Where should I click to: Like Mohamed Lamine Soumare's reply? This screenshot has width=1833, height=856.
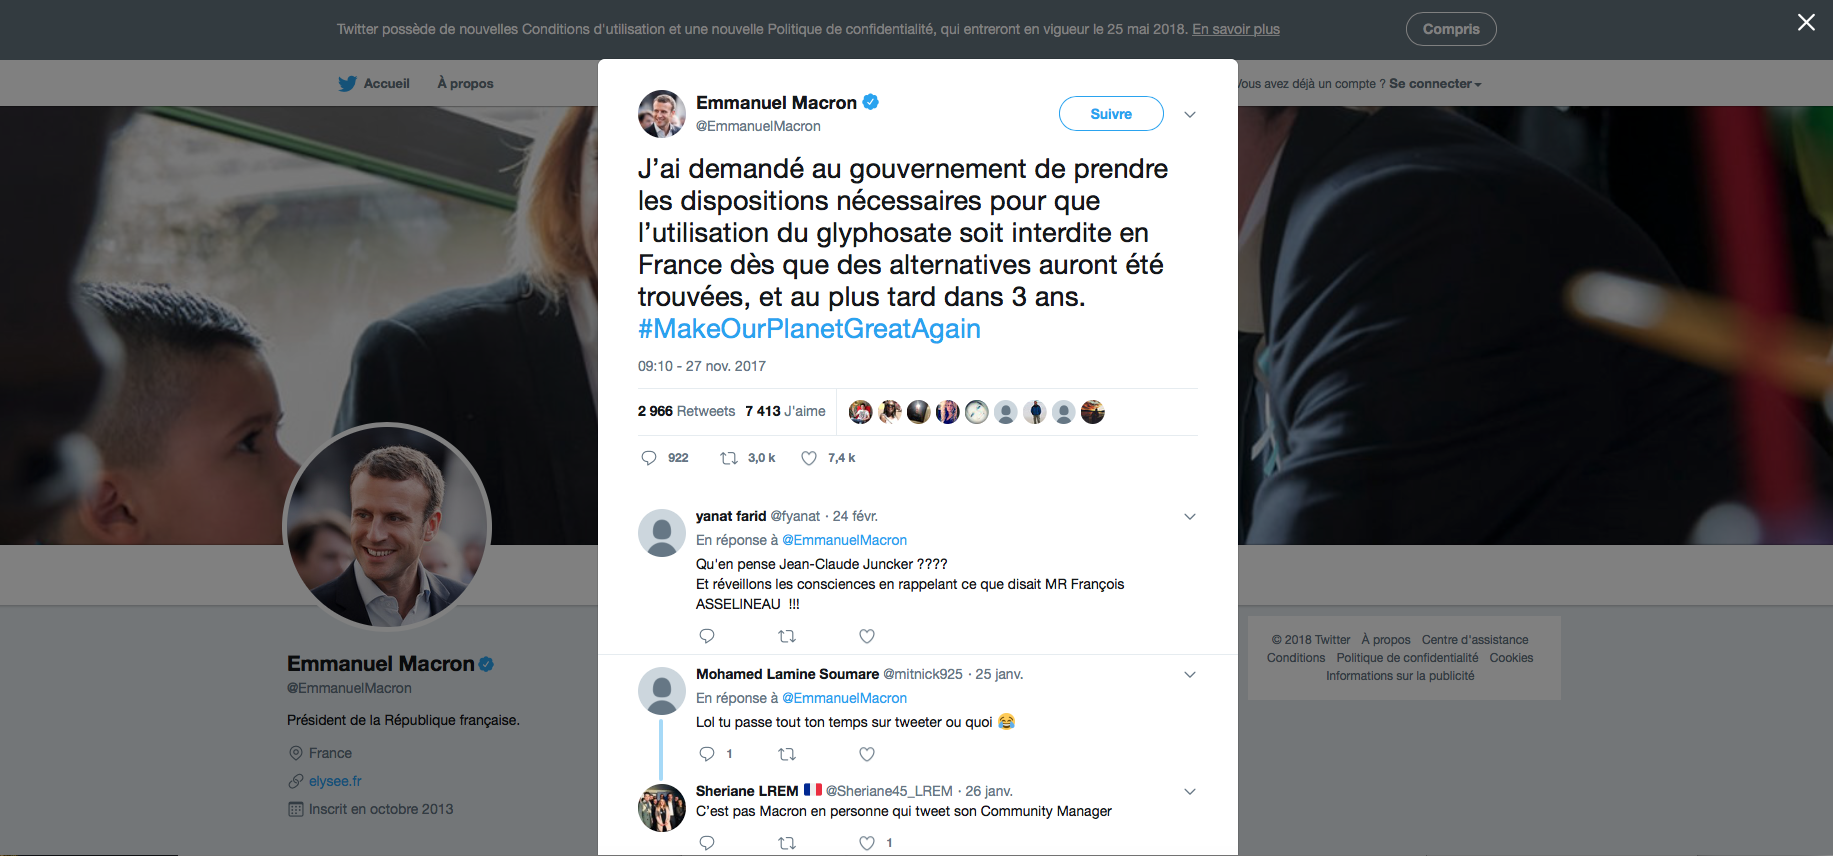coord(867,754)
